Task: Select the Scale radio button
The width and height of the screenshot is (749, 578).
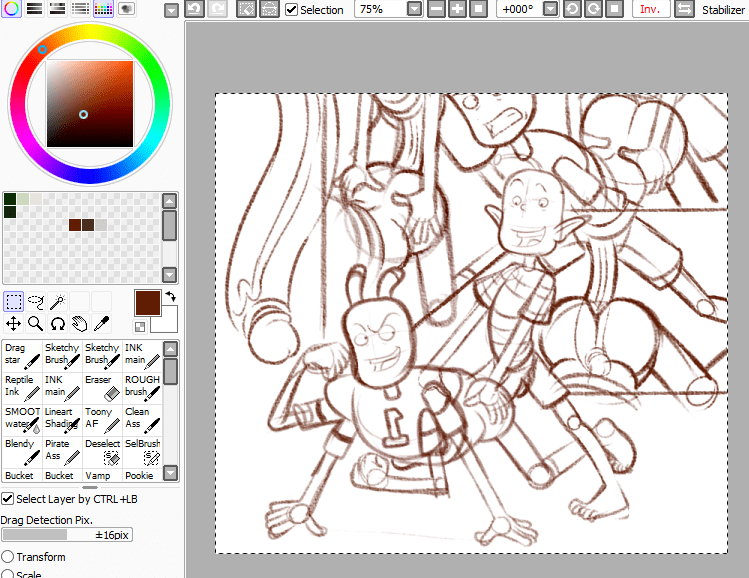Action: click(7, 574)
